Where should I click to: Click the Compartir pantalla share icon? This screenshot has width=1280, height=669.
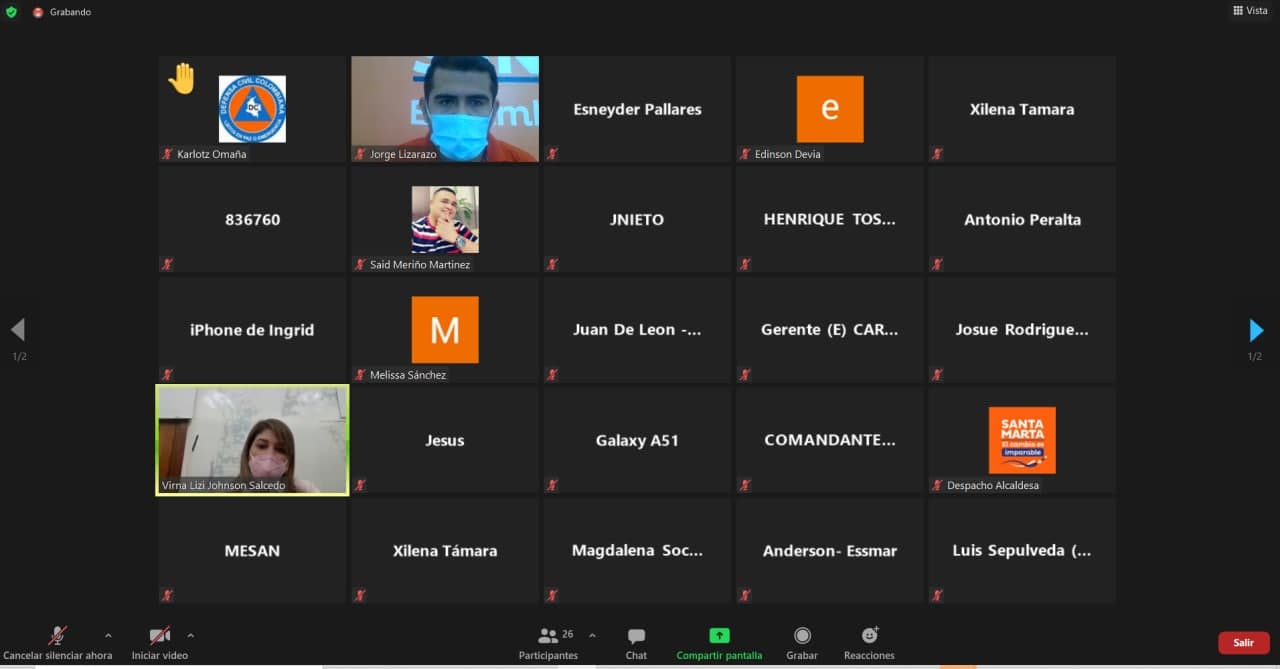(719, 636)
